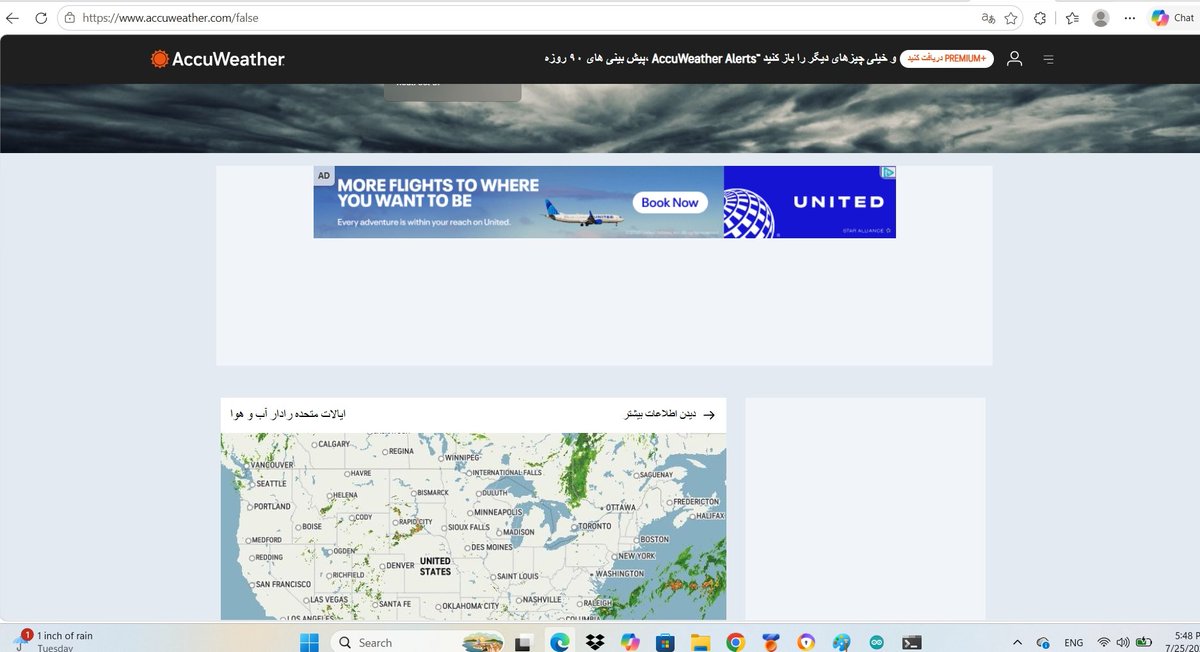Switch the ENG input language indicator
The image size is (1200, 652).
click(x=1073, y=642)
